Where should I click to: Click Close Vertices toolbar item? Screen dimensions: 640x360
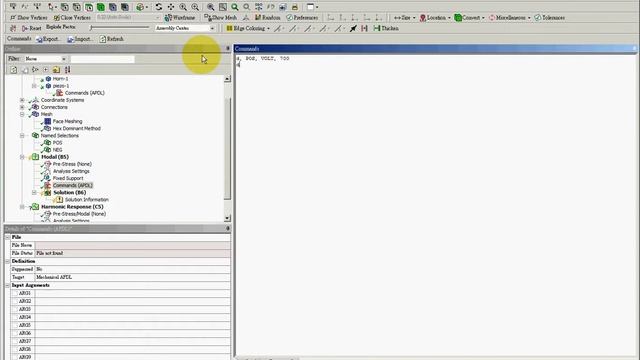click(72, 18)
